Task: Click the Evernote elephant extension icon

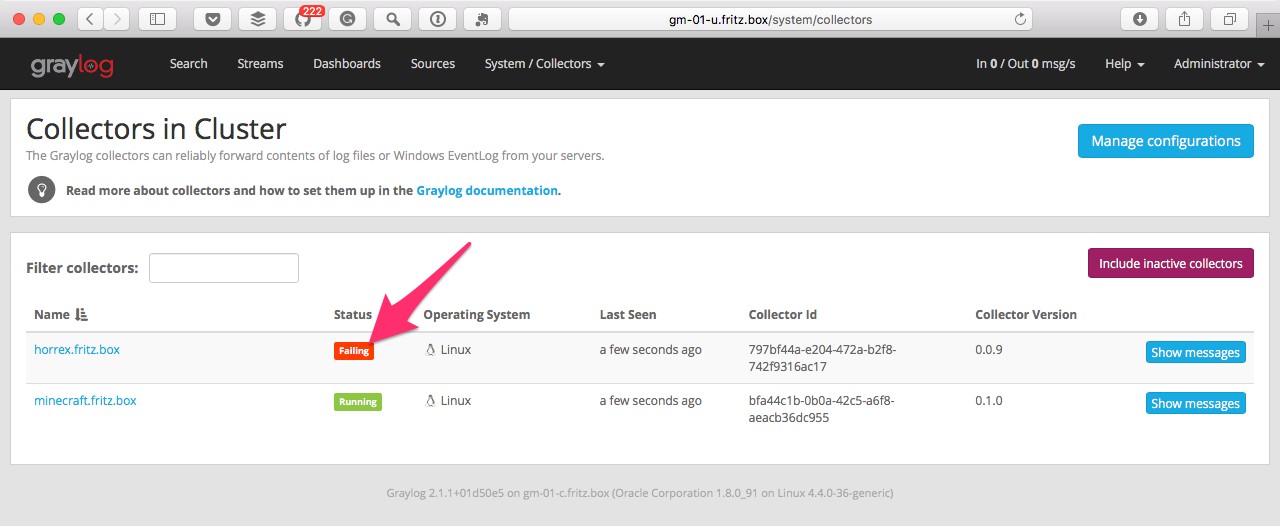Action: tap(482, 19)
